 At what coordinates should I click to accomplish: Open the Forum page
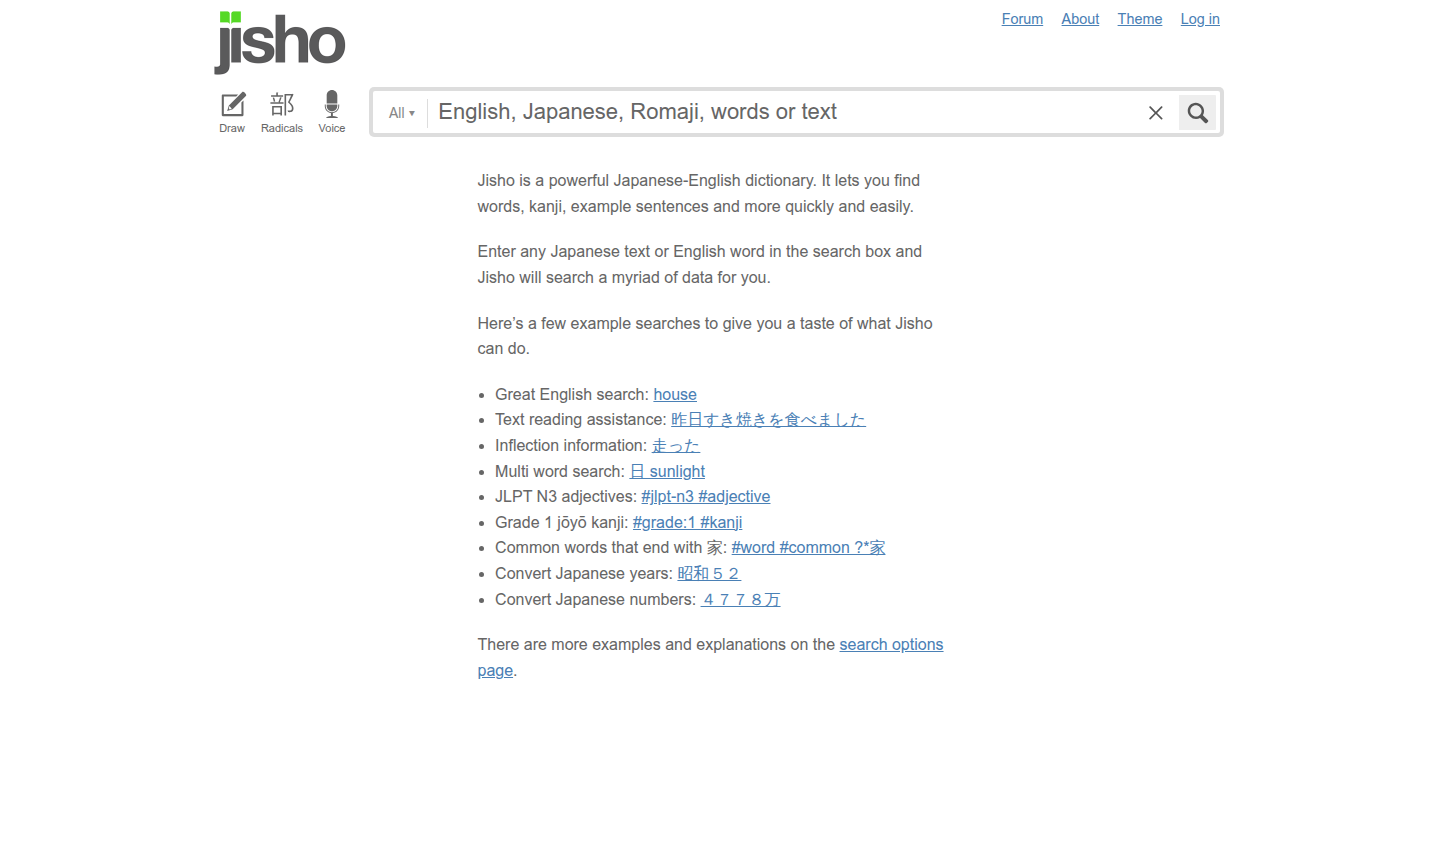pyautogui.click(x=1022, y=19)
